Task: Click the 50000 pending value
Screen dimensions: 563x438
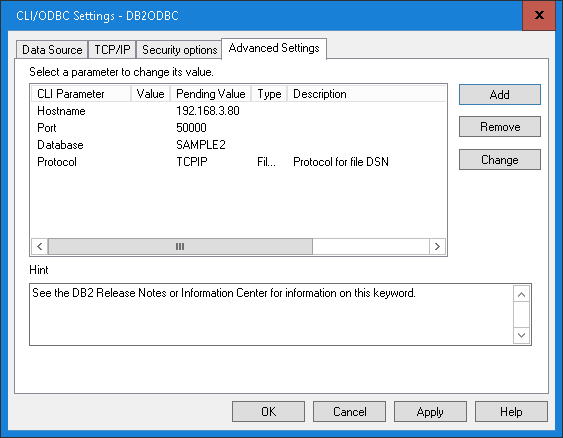Action: [x=191, y=128]
